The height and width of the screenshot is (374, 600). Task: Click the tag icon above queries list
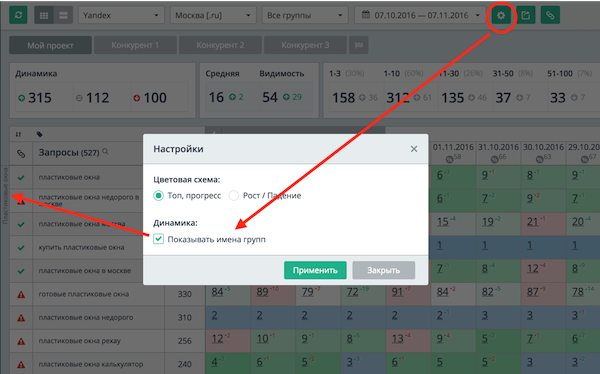coord(39,134)
